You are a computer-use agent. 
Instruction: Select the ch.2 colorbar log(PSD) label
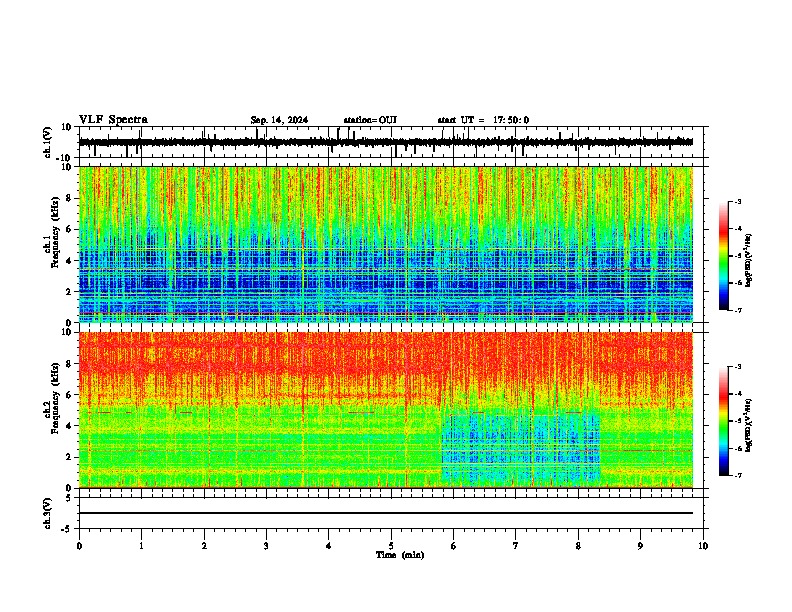(x=748, y=425)
